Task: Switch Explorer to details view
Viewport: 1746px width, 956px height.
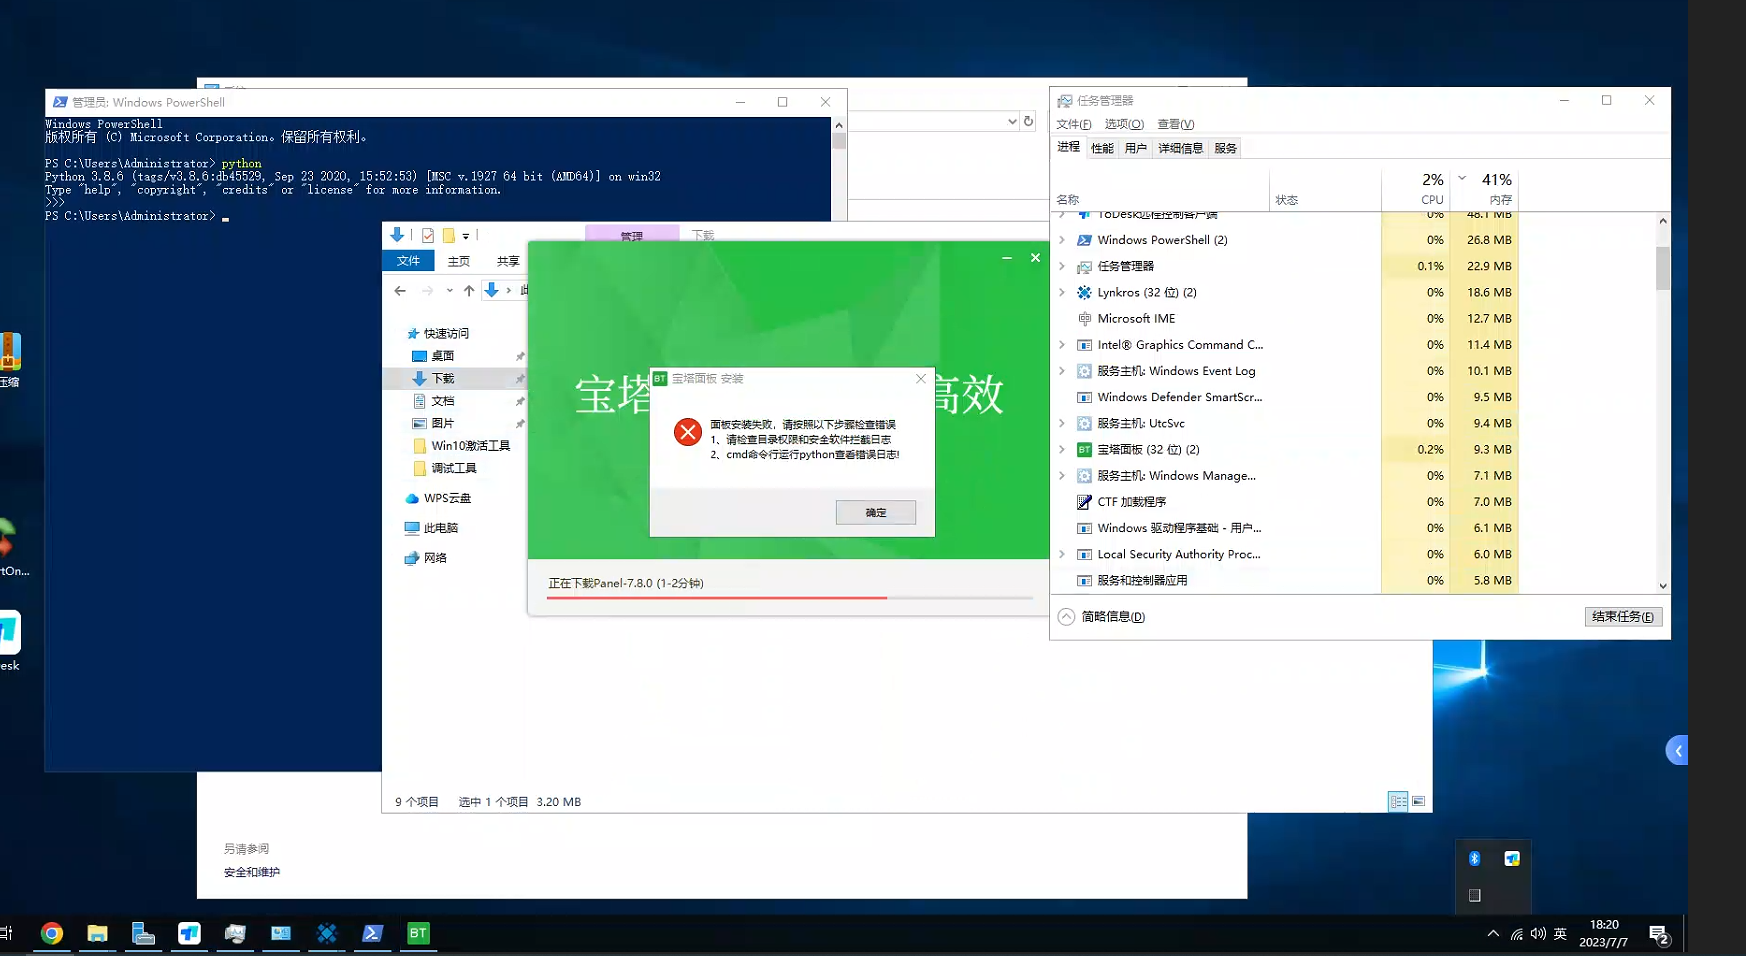Action: pos(1398,801)
